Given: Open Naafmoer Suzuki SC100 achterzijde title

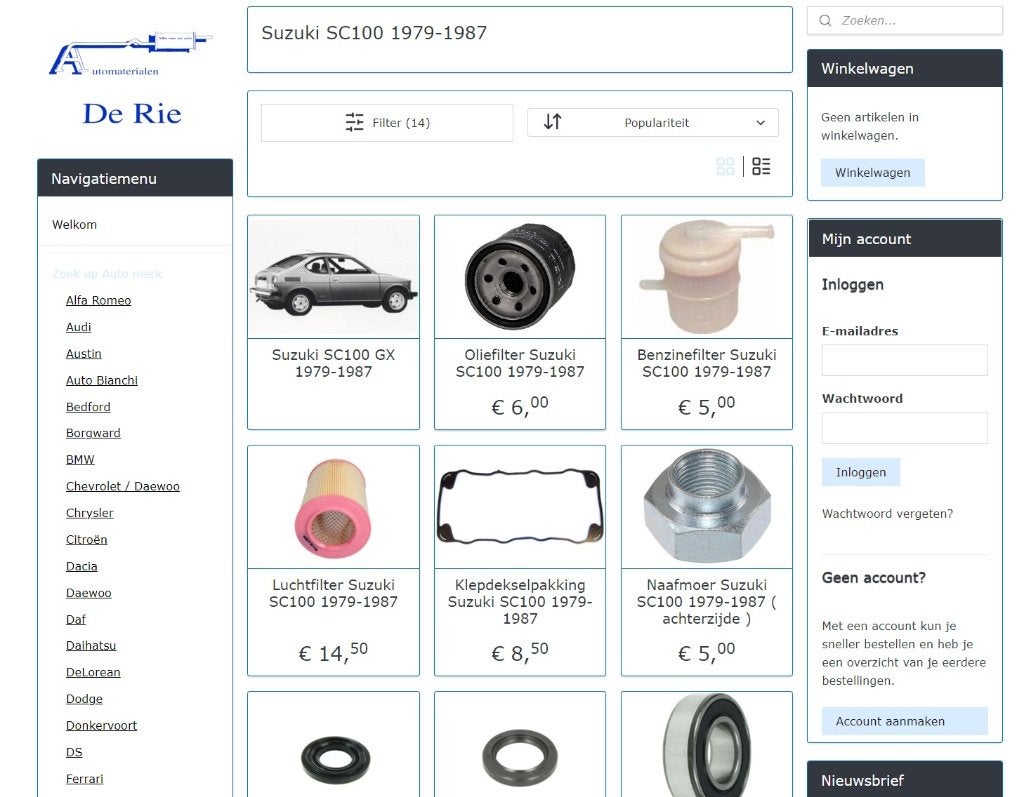Looking at the screenshot, I should [707, 602].
